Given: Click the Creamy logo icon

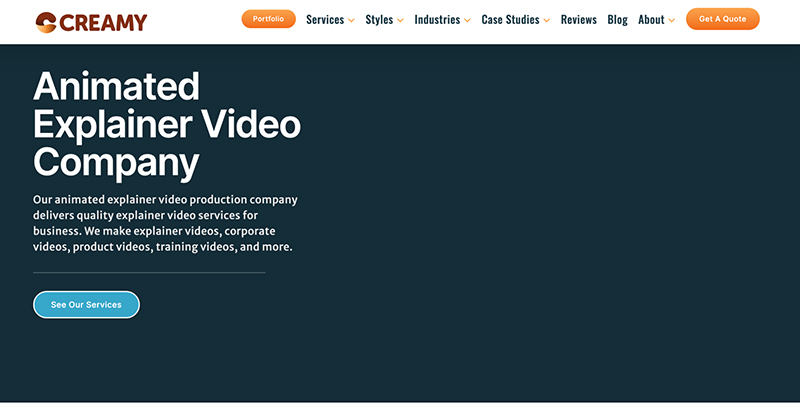Looking at the screenshot, I should [x=45, y=21].
